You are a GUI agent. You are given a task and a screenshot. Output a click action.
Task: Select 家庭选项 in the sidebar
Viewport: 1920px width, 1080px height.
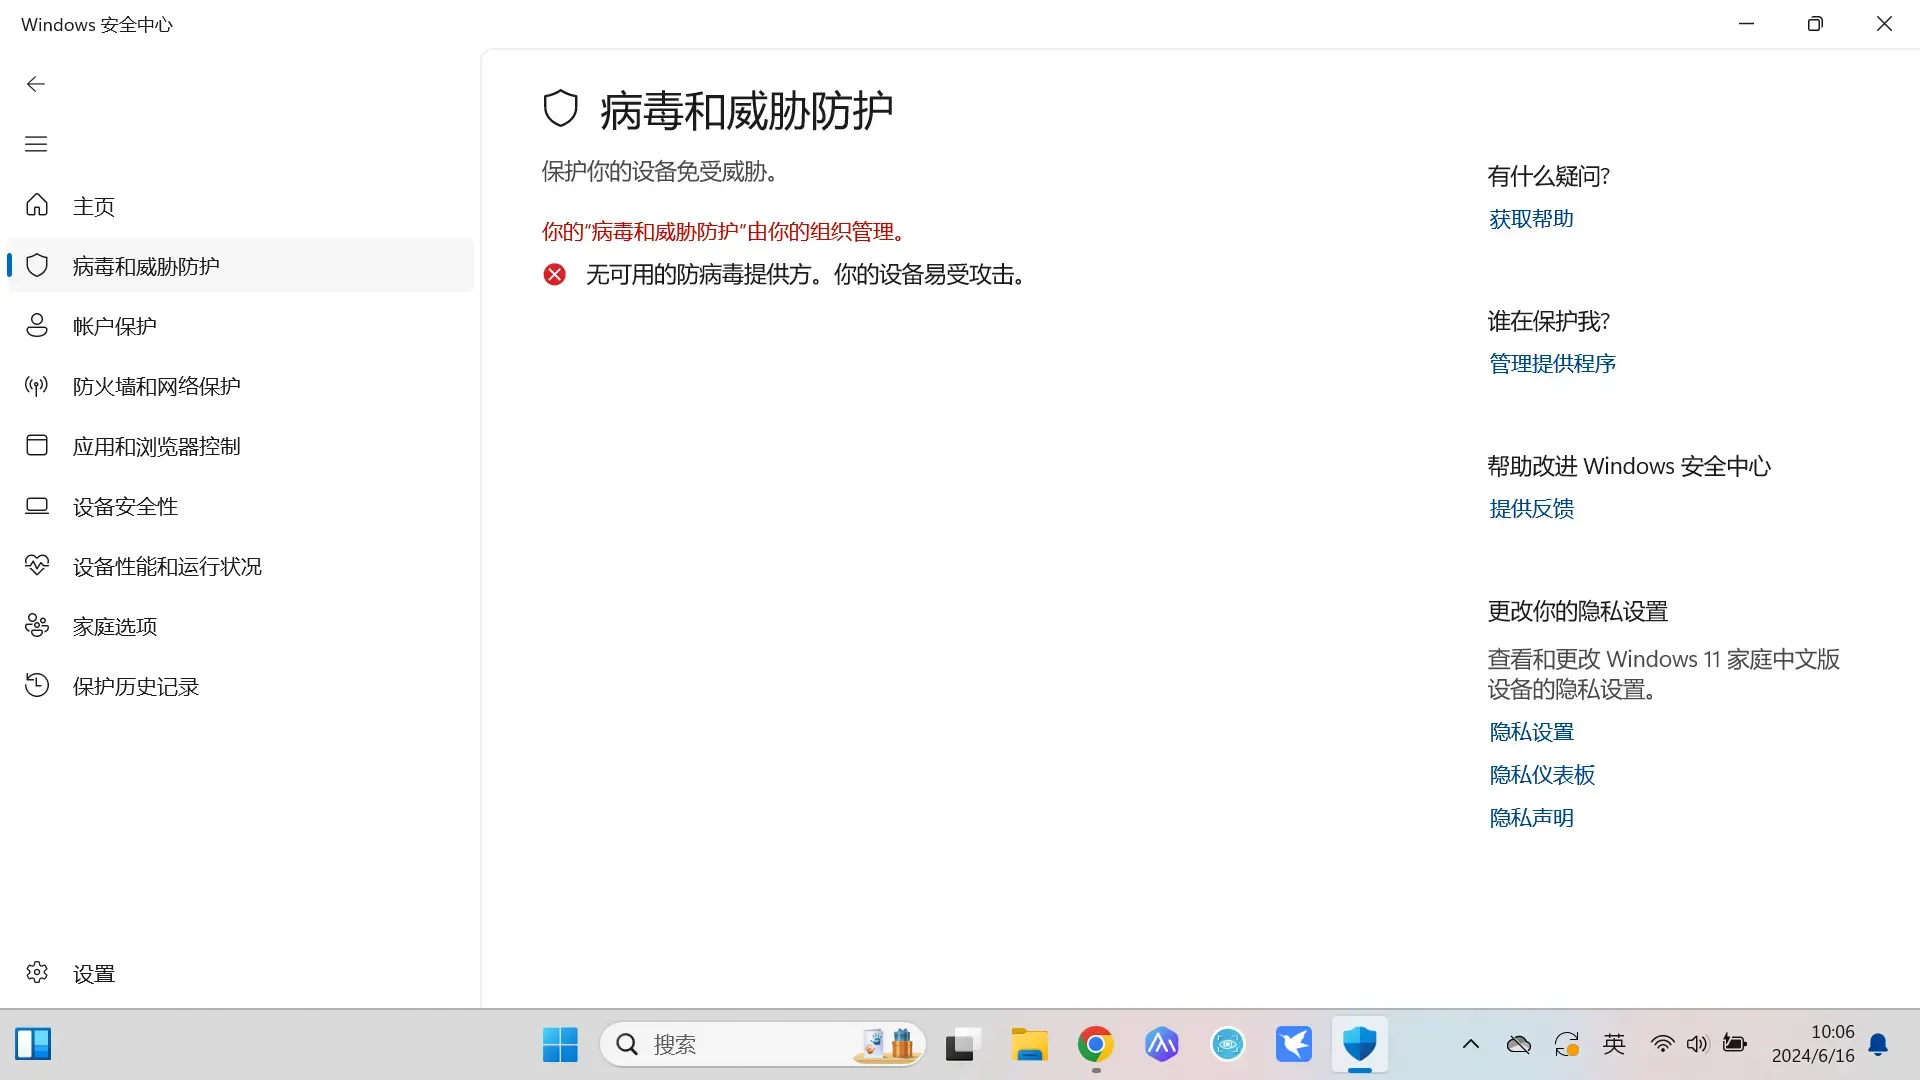[240, 626]
